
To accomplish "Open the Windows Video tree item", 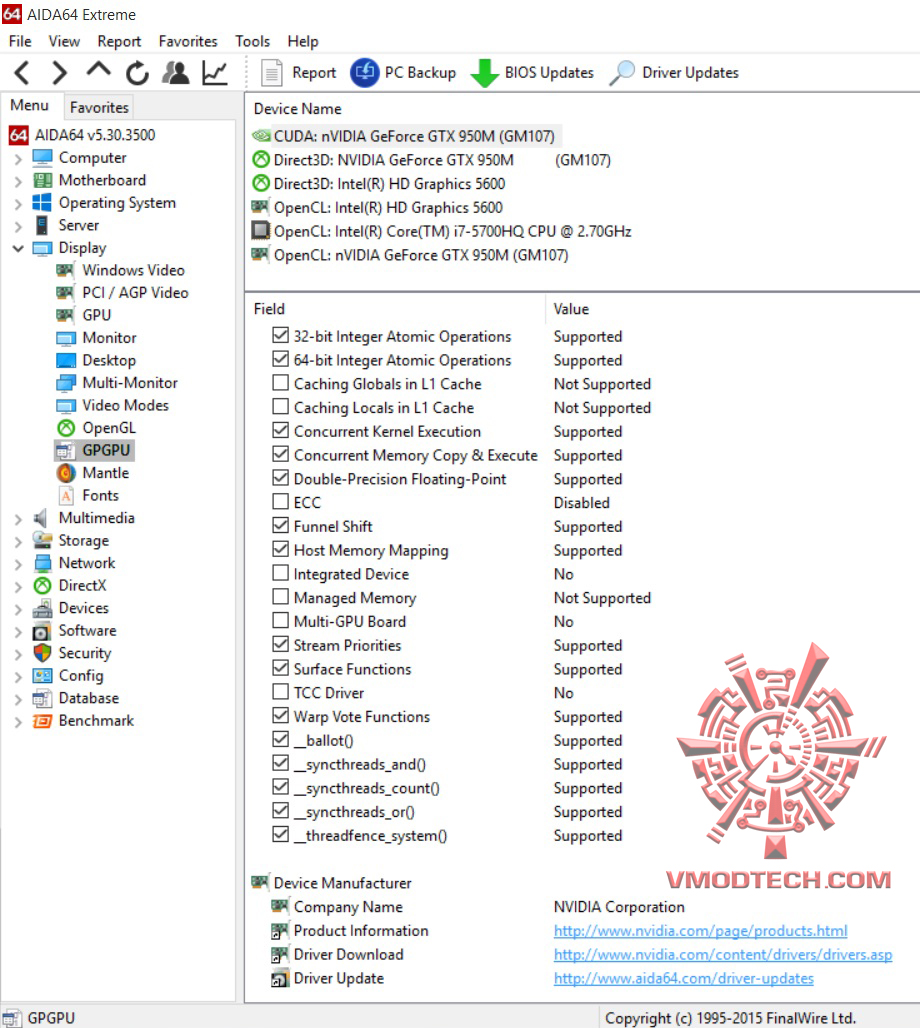I will point(133,270).
